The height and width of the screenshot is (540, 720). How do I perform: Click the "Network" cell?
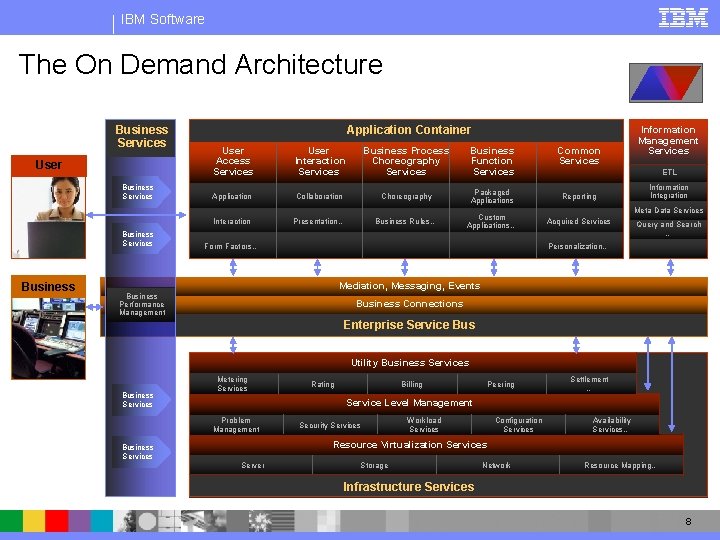498,465
